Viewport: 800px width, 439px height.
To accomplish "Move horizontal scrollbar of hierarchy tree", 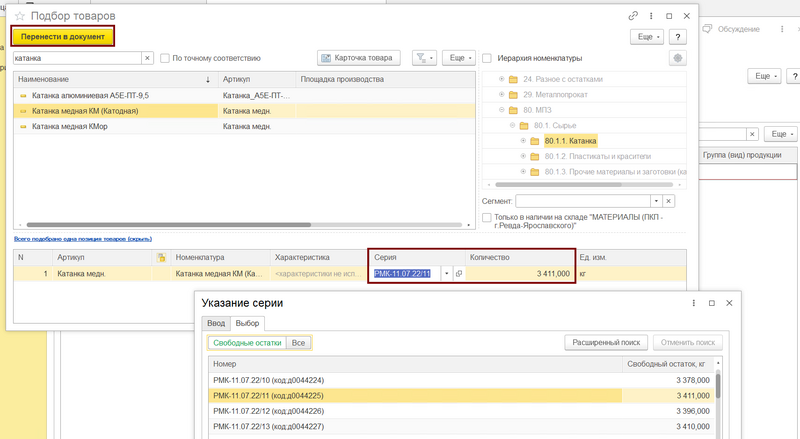I will pos(559,185).
